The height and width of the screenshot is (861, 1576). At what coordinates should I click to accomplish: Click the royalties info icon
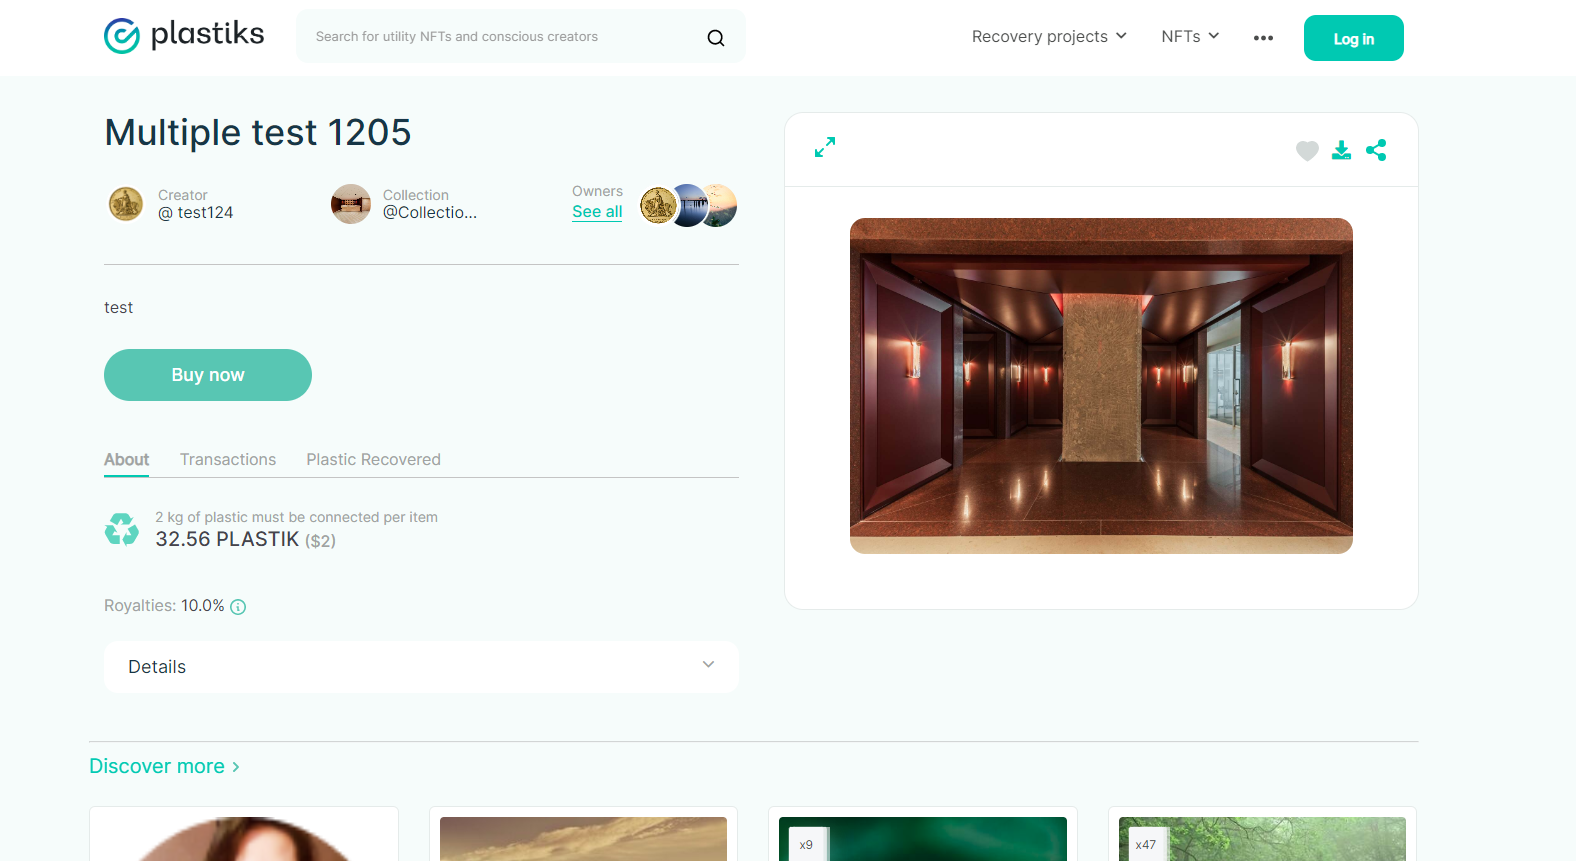[x=238, y=607]
